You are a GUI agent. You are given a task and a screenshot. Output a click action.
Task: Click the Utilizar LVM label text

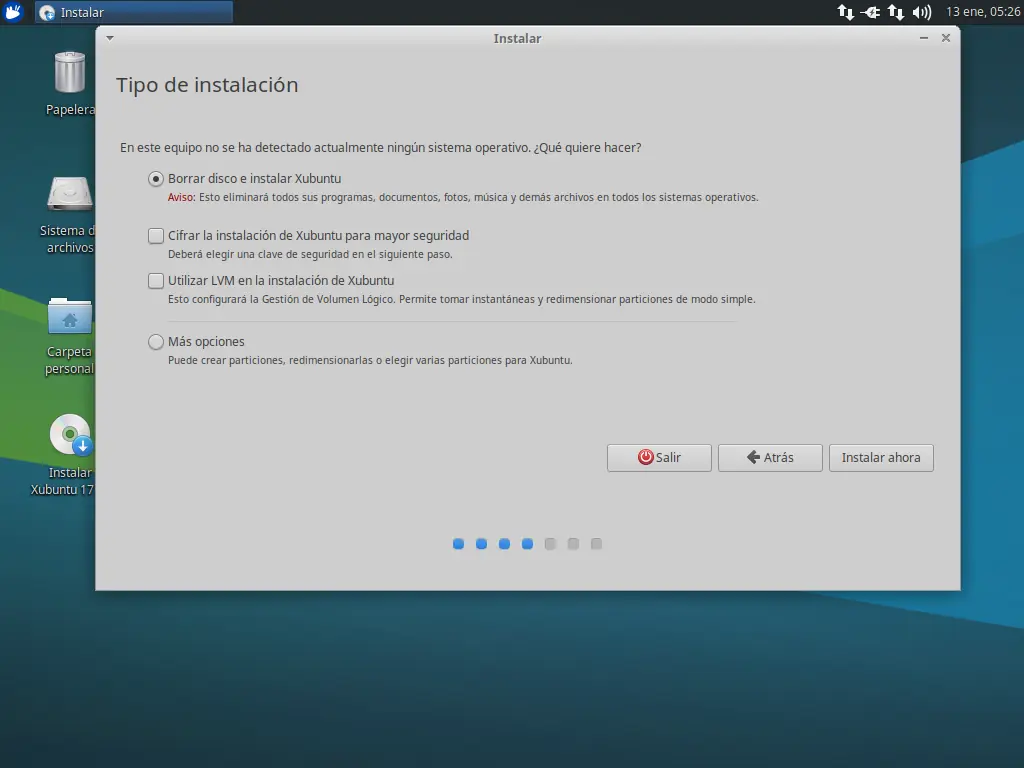[281, 281]
